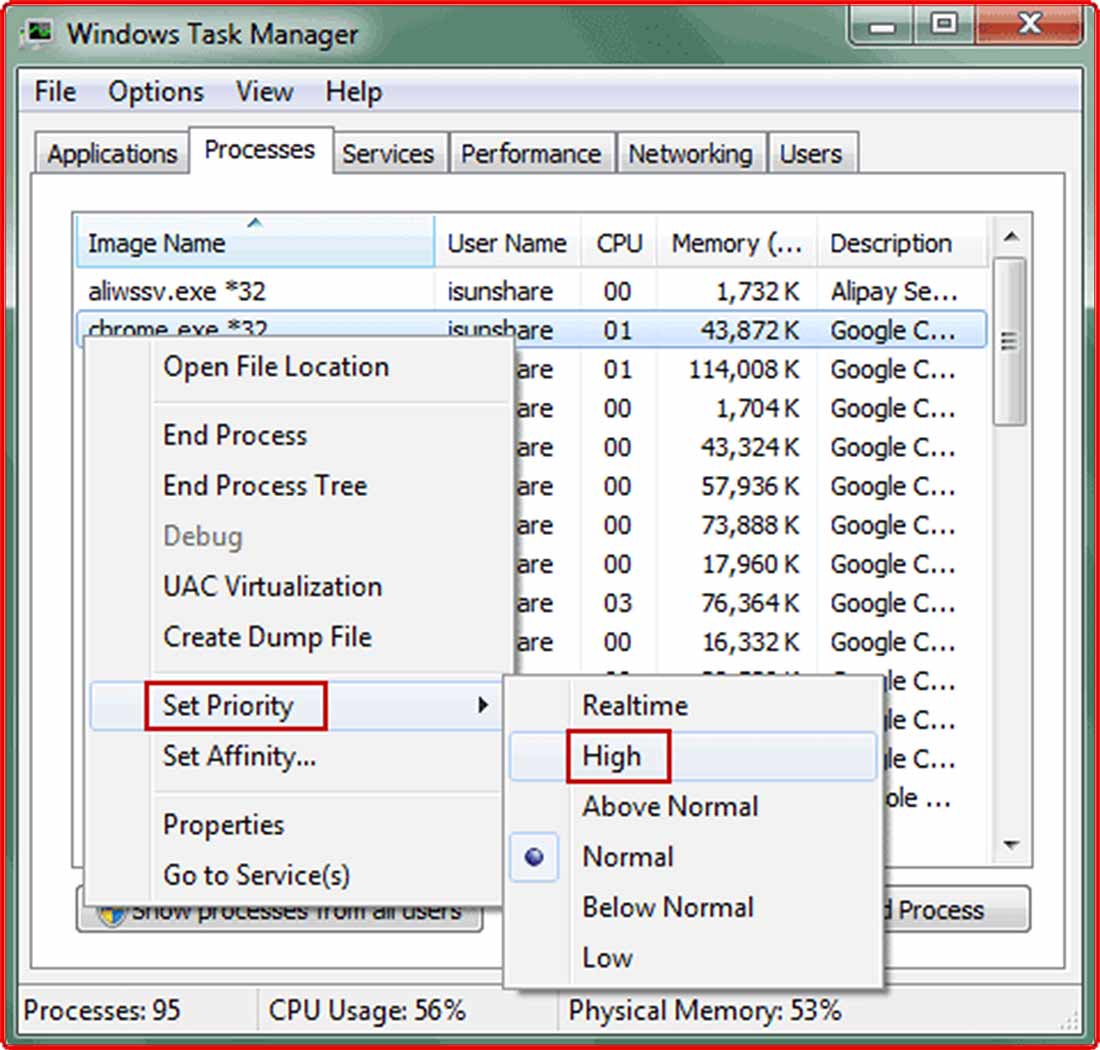Screen dimensions: 1100x1050
Task: Switch to the Services tab
Action: point(388,154)
